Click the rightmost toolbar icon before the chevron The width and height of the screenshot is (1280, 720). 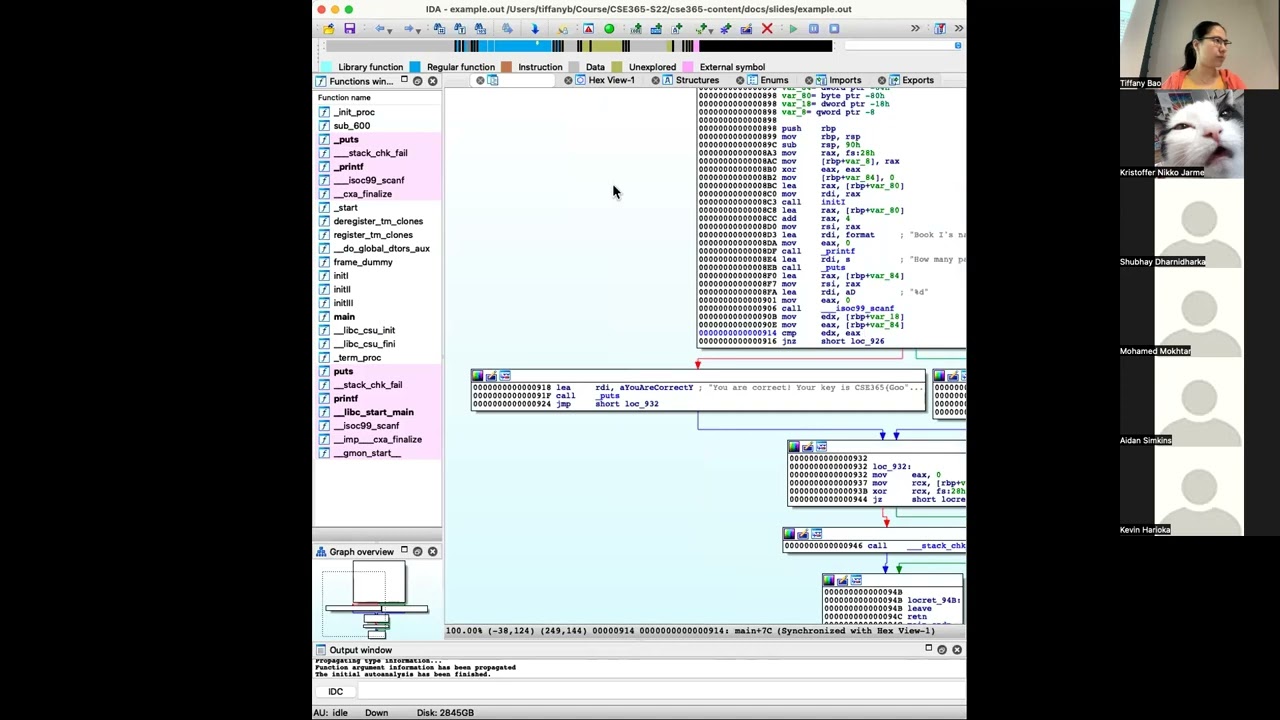939,29
